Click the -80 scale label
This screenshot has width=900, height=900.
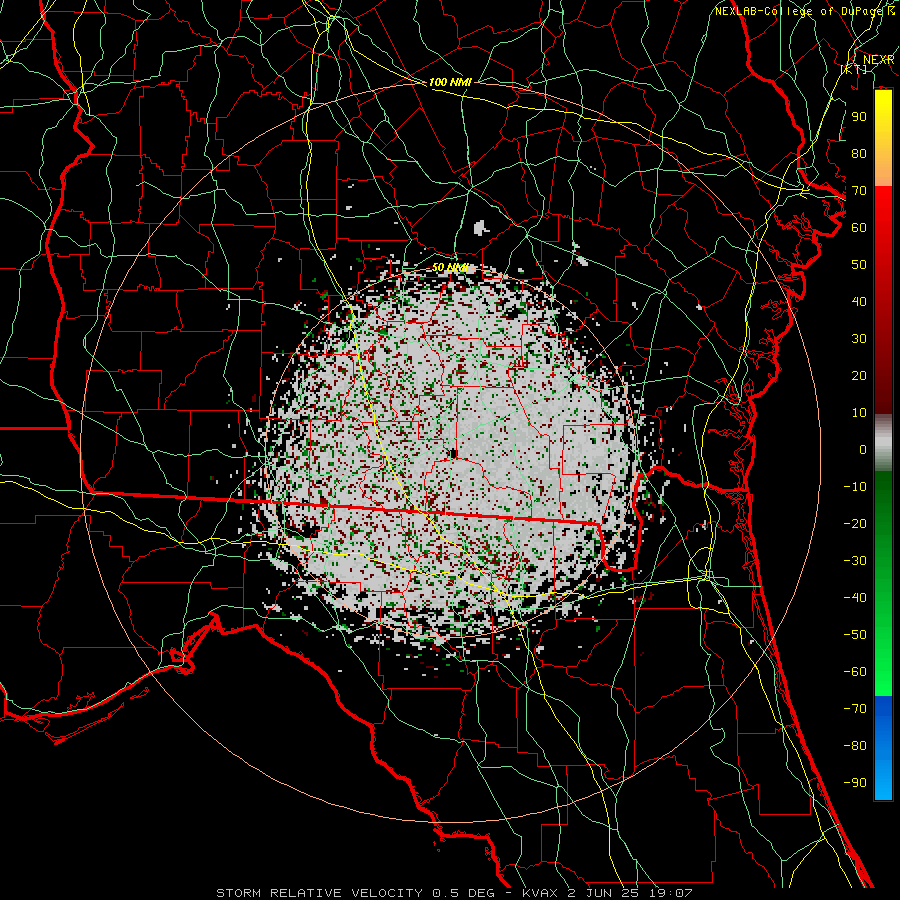coord(855,746)
